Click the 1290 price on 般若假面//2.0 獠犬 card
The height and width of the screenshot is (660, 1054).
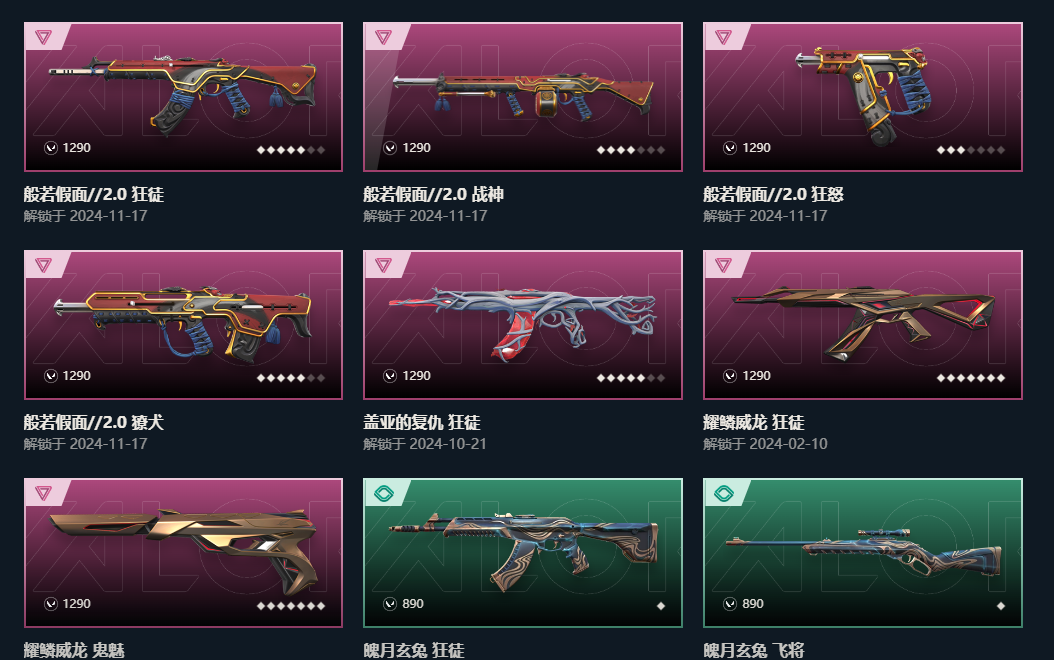click(77, 376)
